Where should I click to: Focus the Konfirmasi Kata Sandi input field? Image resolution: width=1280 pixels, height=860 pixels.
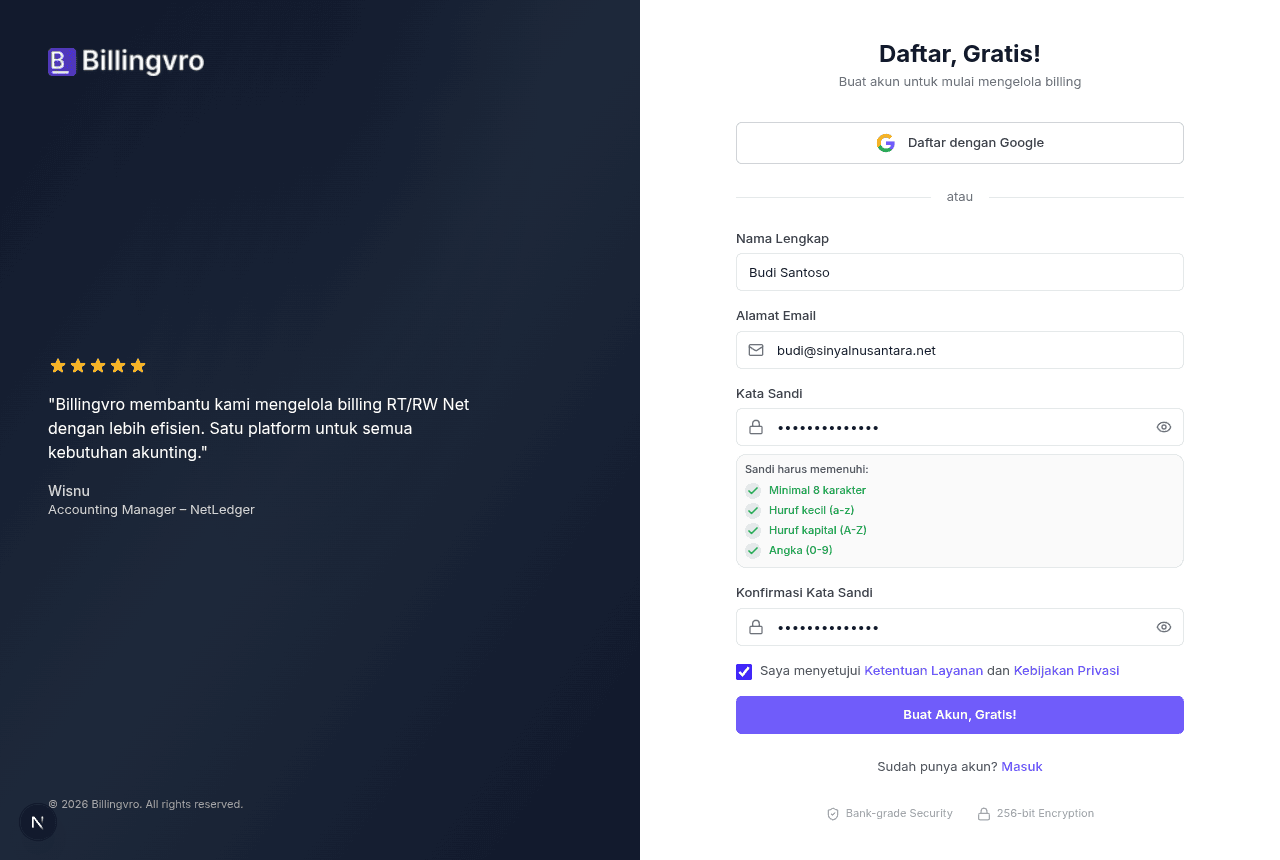(960, 627)
